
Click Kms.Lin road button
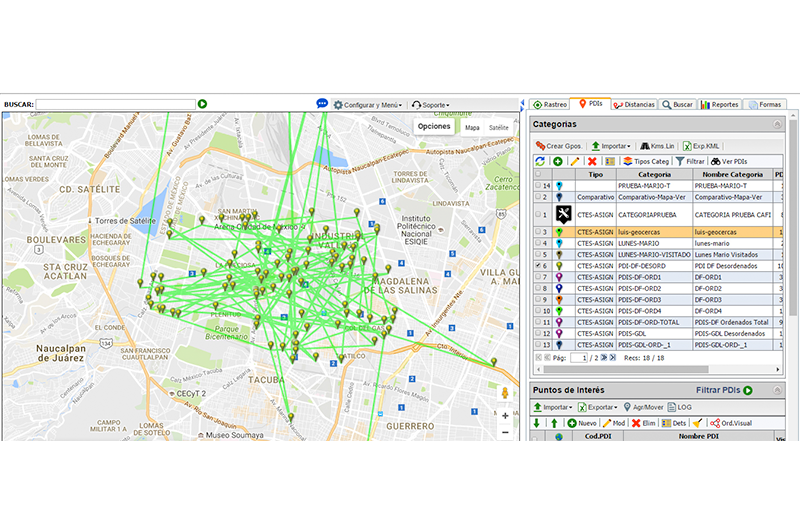(x=657, y=146)
